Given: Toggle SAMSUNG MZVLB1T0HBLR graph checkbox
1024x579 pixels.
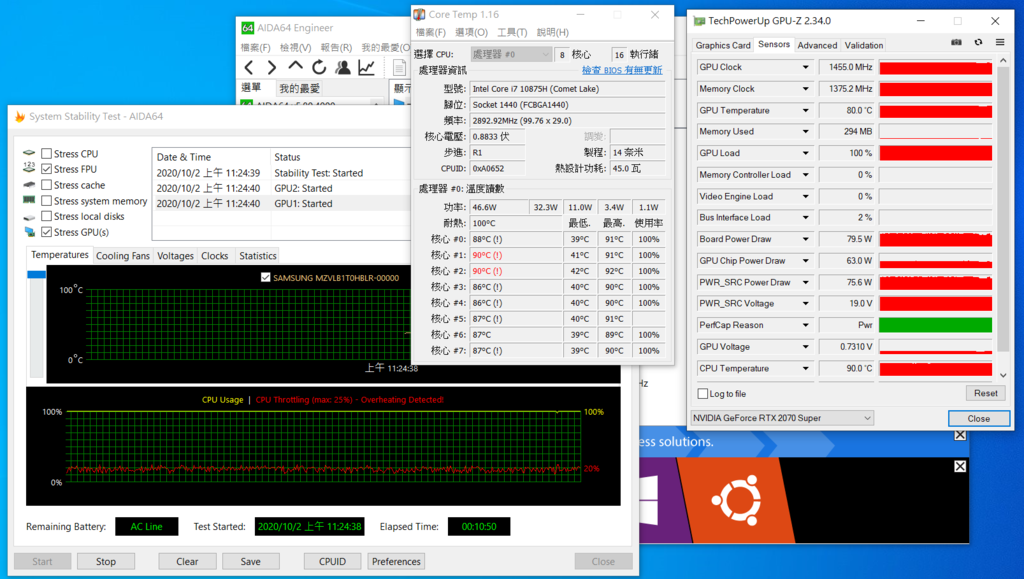Looking at the screenshot, I should [x=265, y=277].
